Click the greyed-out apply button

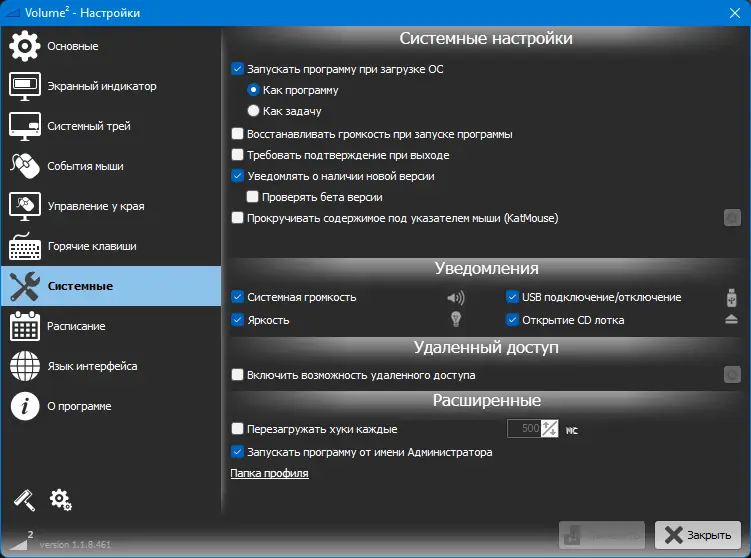tap(602, 535)
